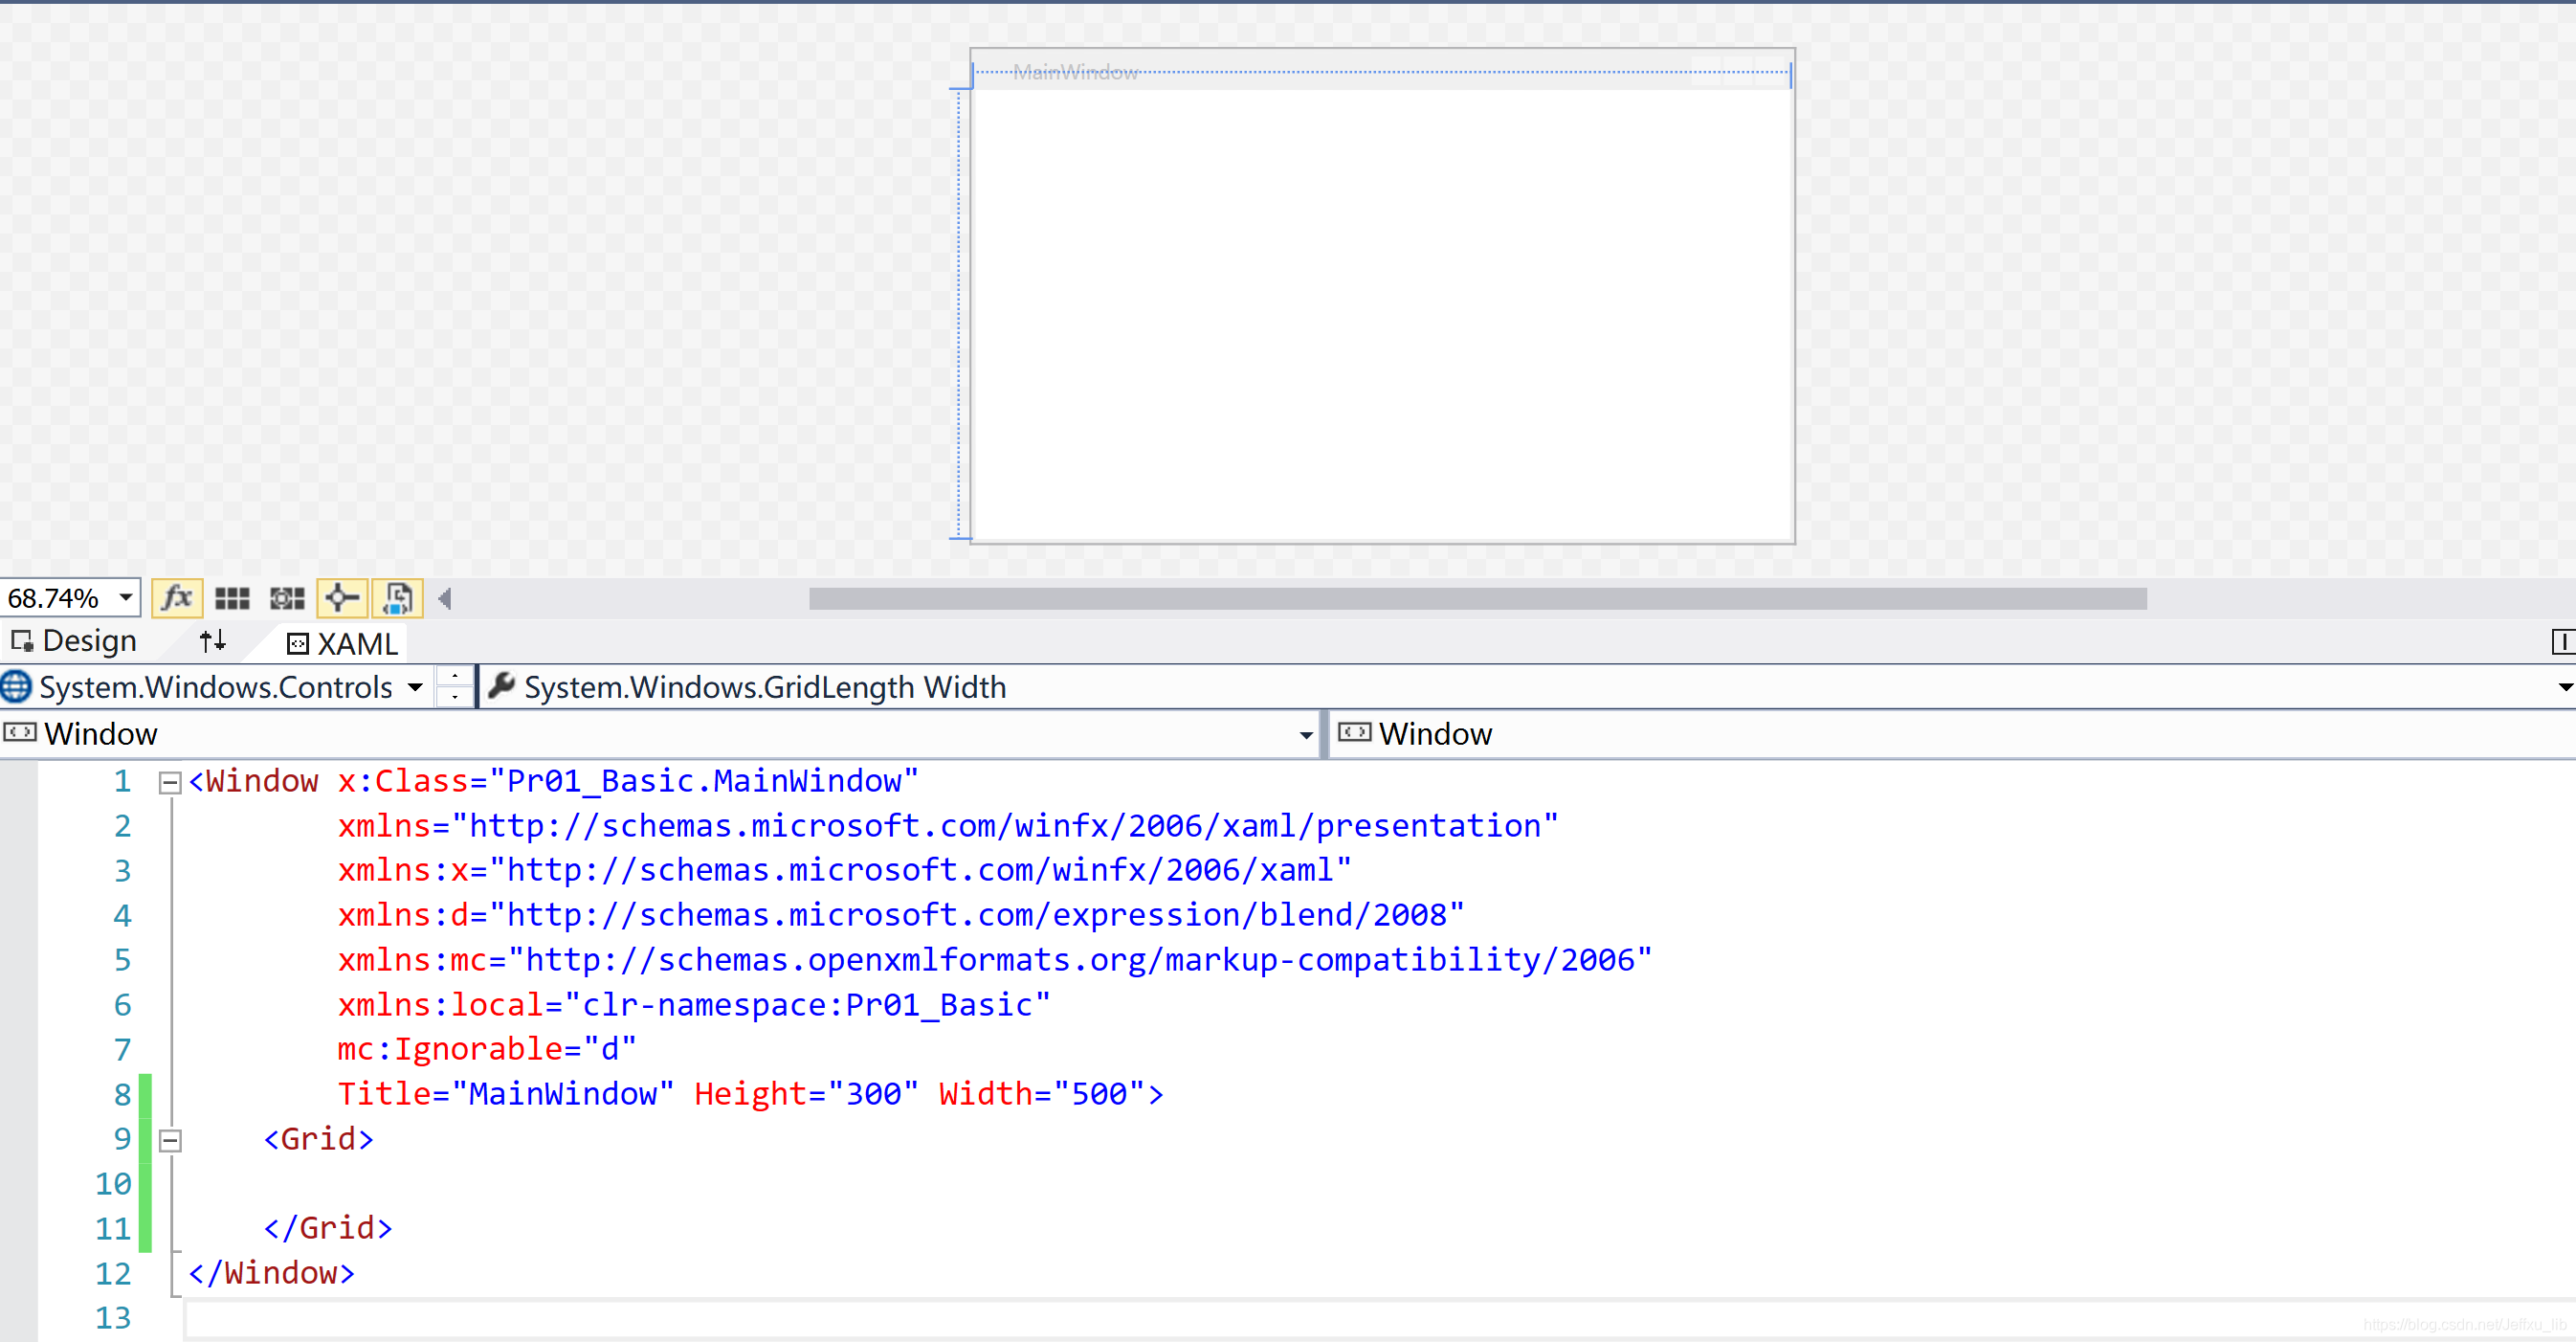Toggle snapping to snaplines button
Screen dimensions: 2576x1342
tap(342, 598)
